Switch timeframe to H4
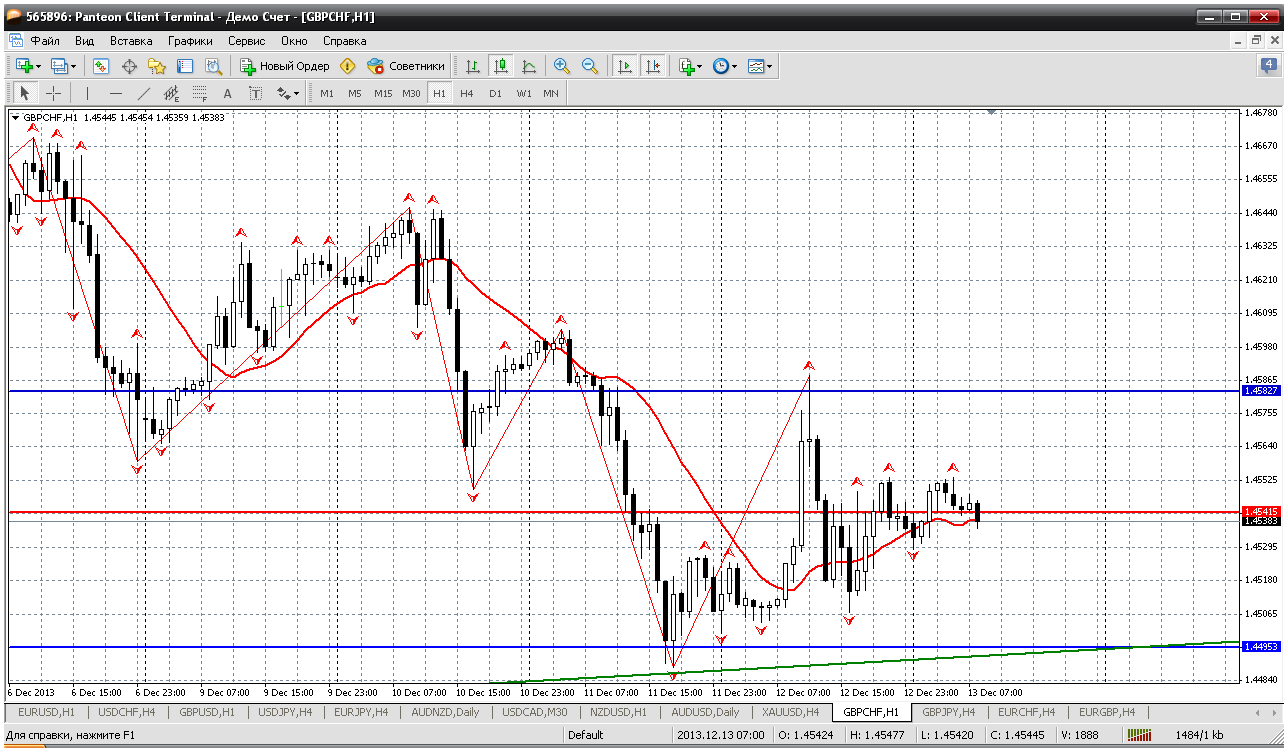 coord(467,93)
